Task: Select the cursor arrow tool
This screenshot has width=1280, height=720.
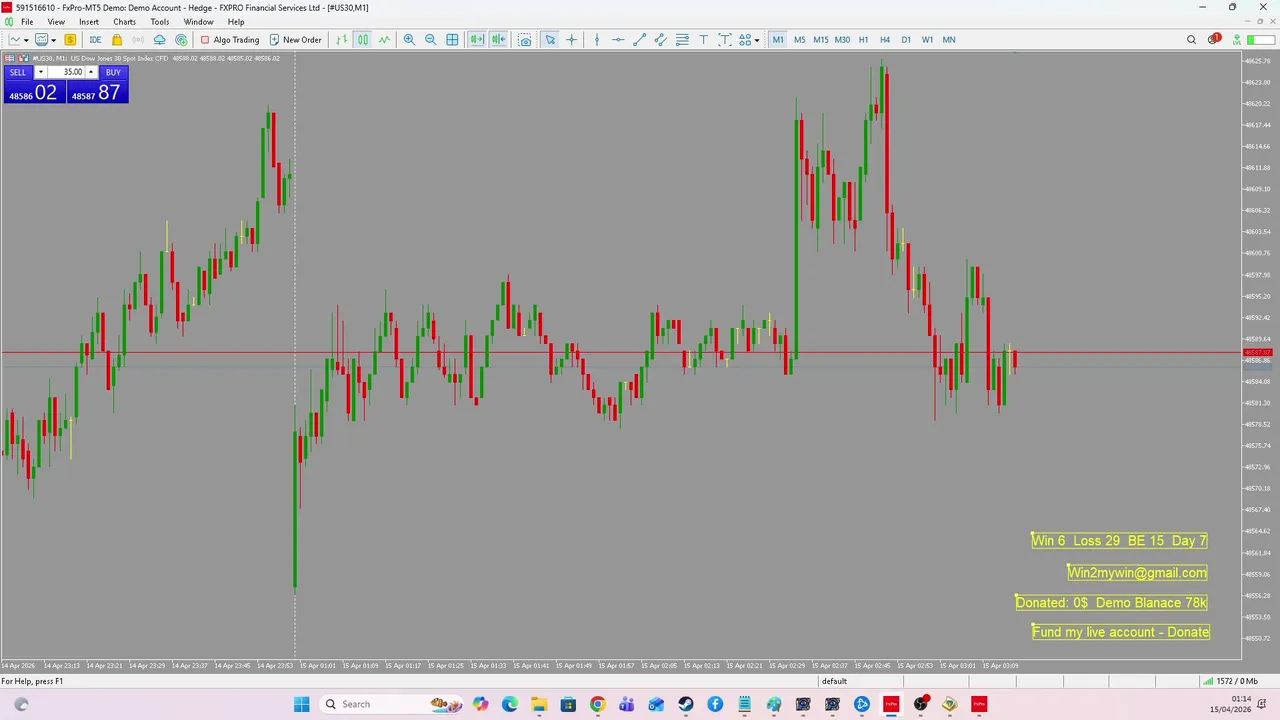Action: [x=550, y=40]
